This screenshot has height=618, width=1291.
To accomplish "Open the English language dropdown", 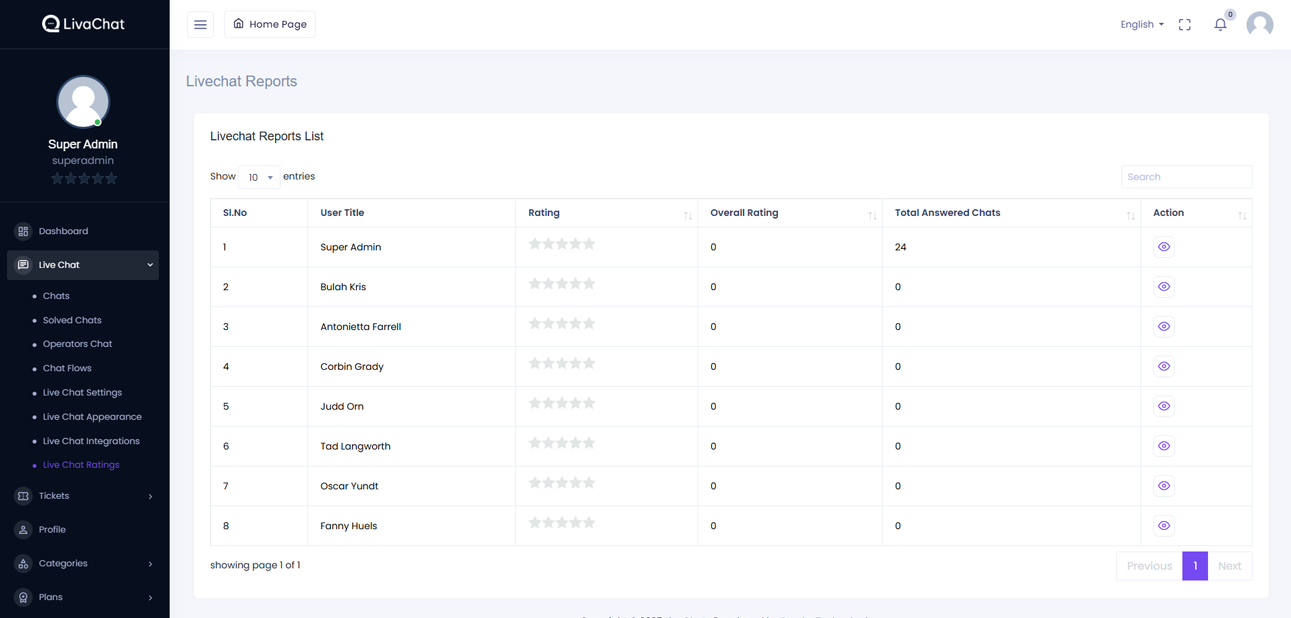I will [1142, 24].
